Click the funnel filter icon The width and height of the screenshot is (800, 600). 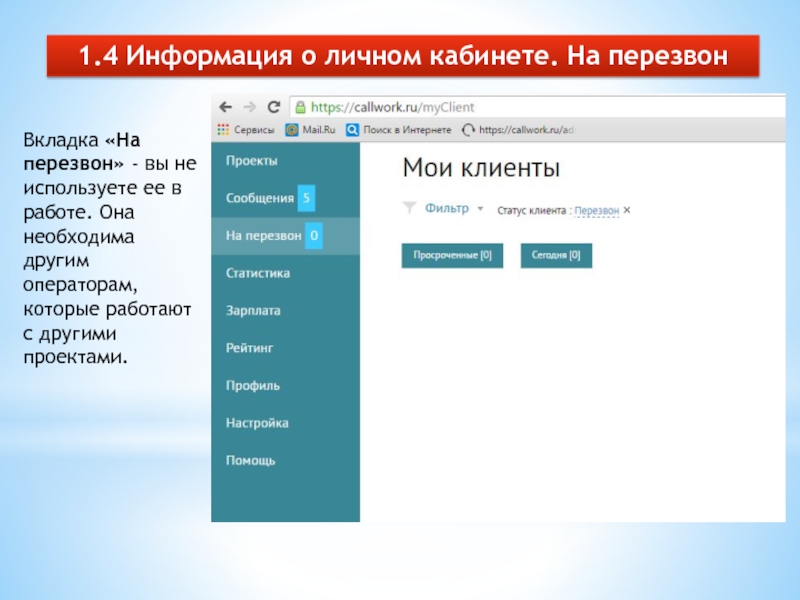[409, 209]
